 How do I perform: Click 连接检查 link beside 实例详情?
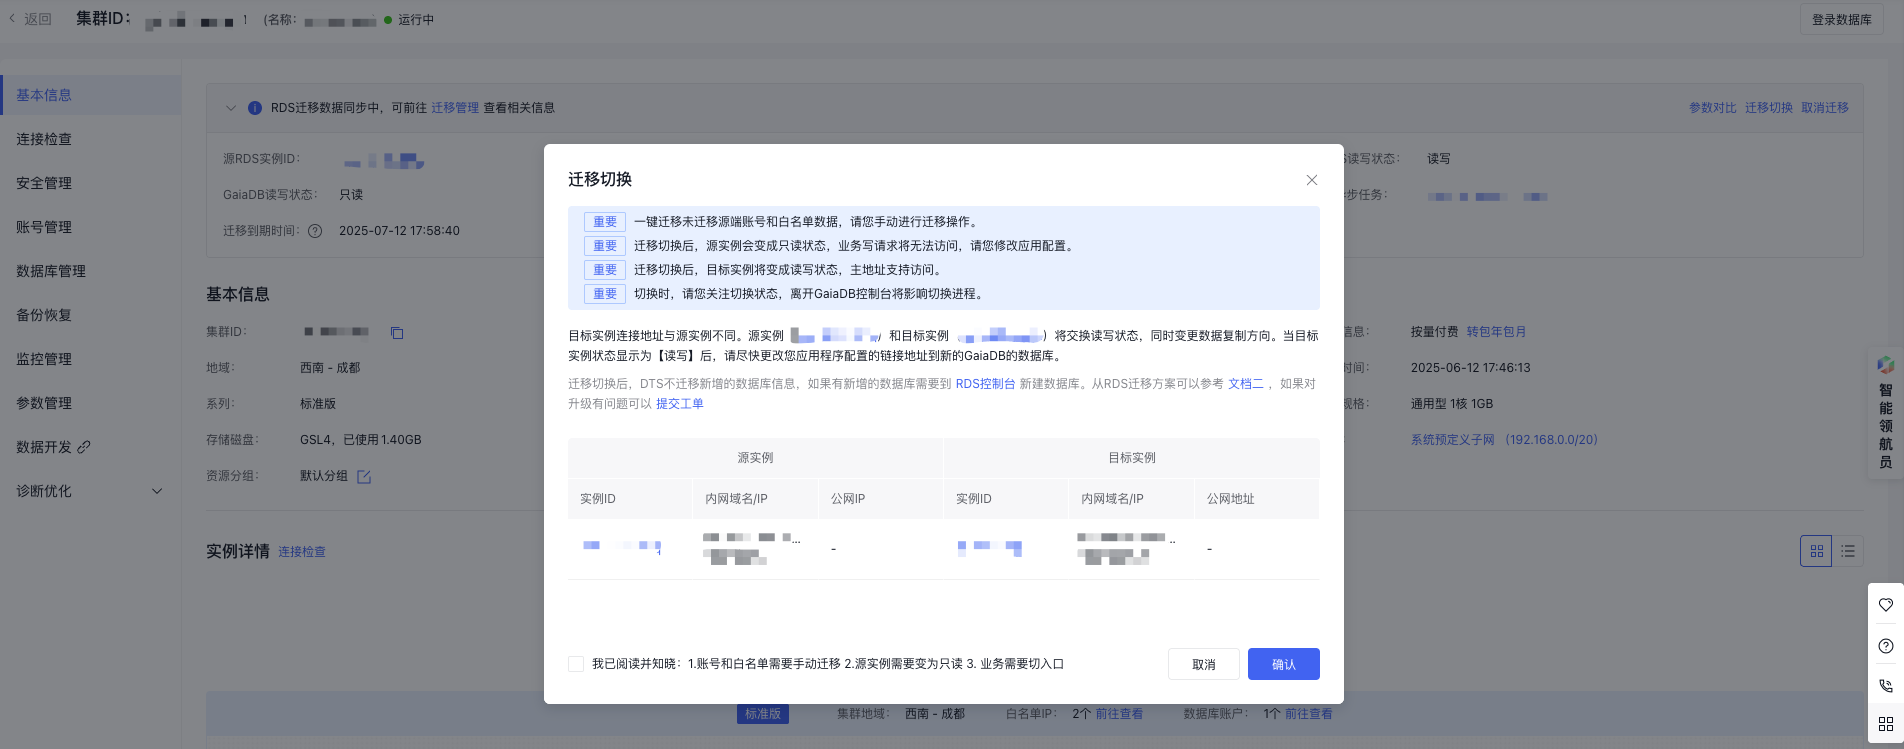pos(302,552)
